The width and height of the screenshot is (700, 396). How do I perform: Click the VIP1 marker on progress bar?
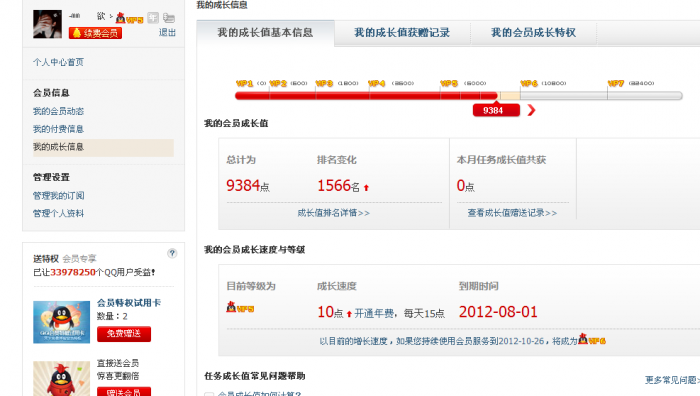tap(245, 83)
